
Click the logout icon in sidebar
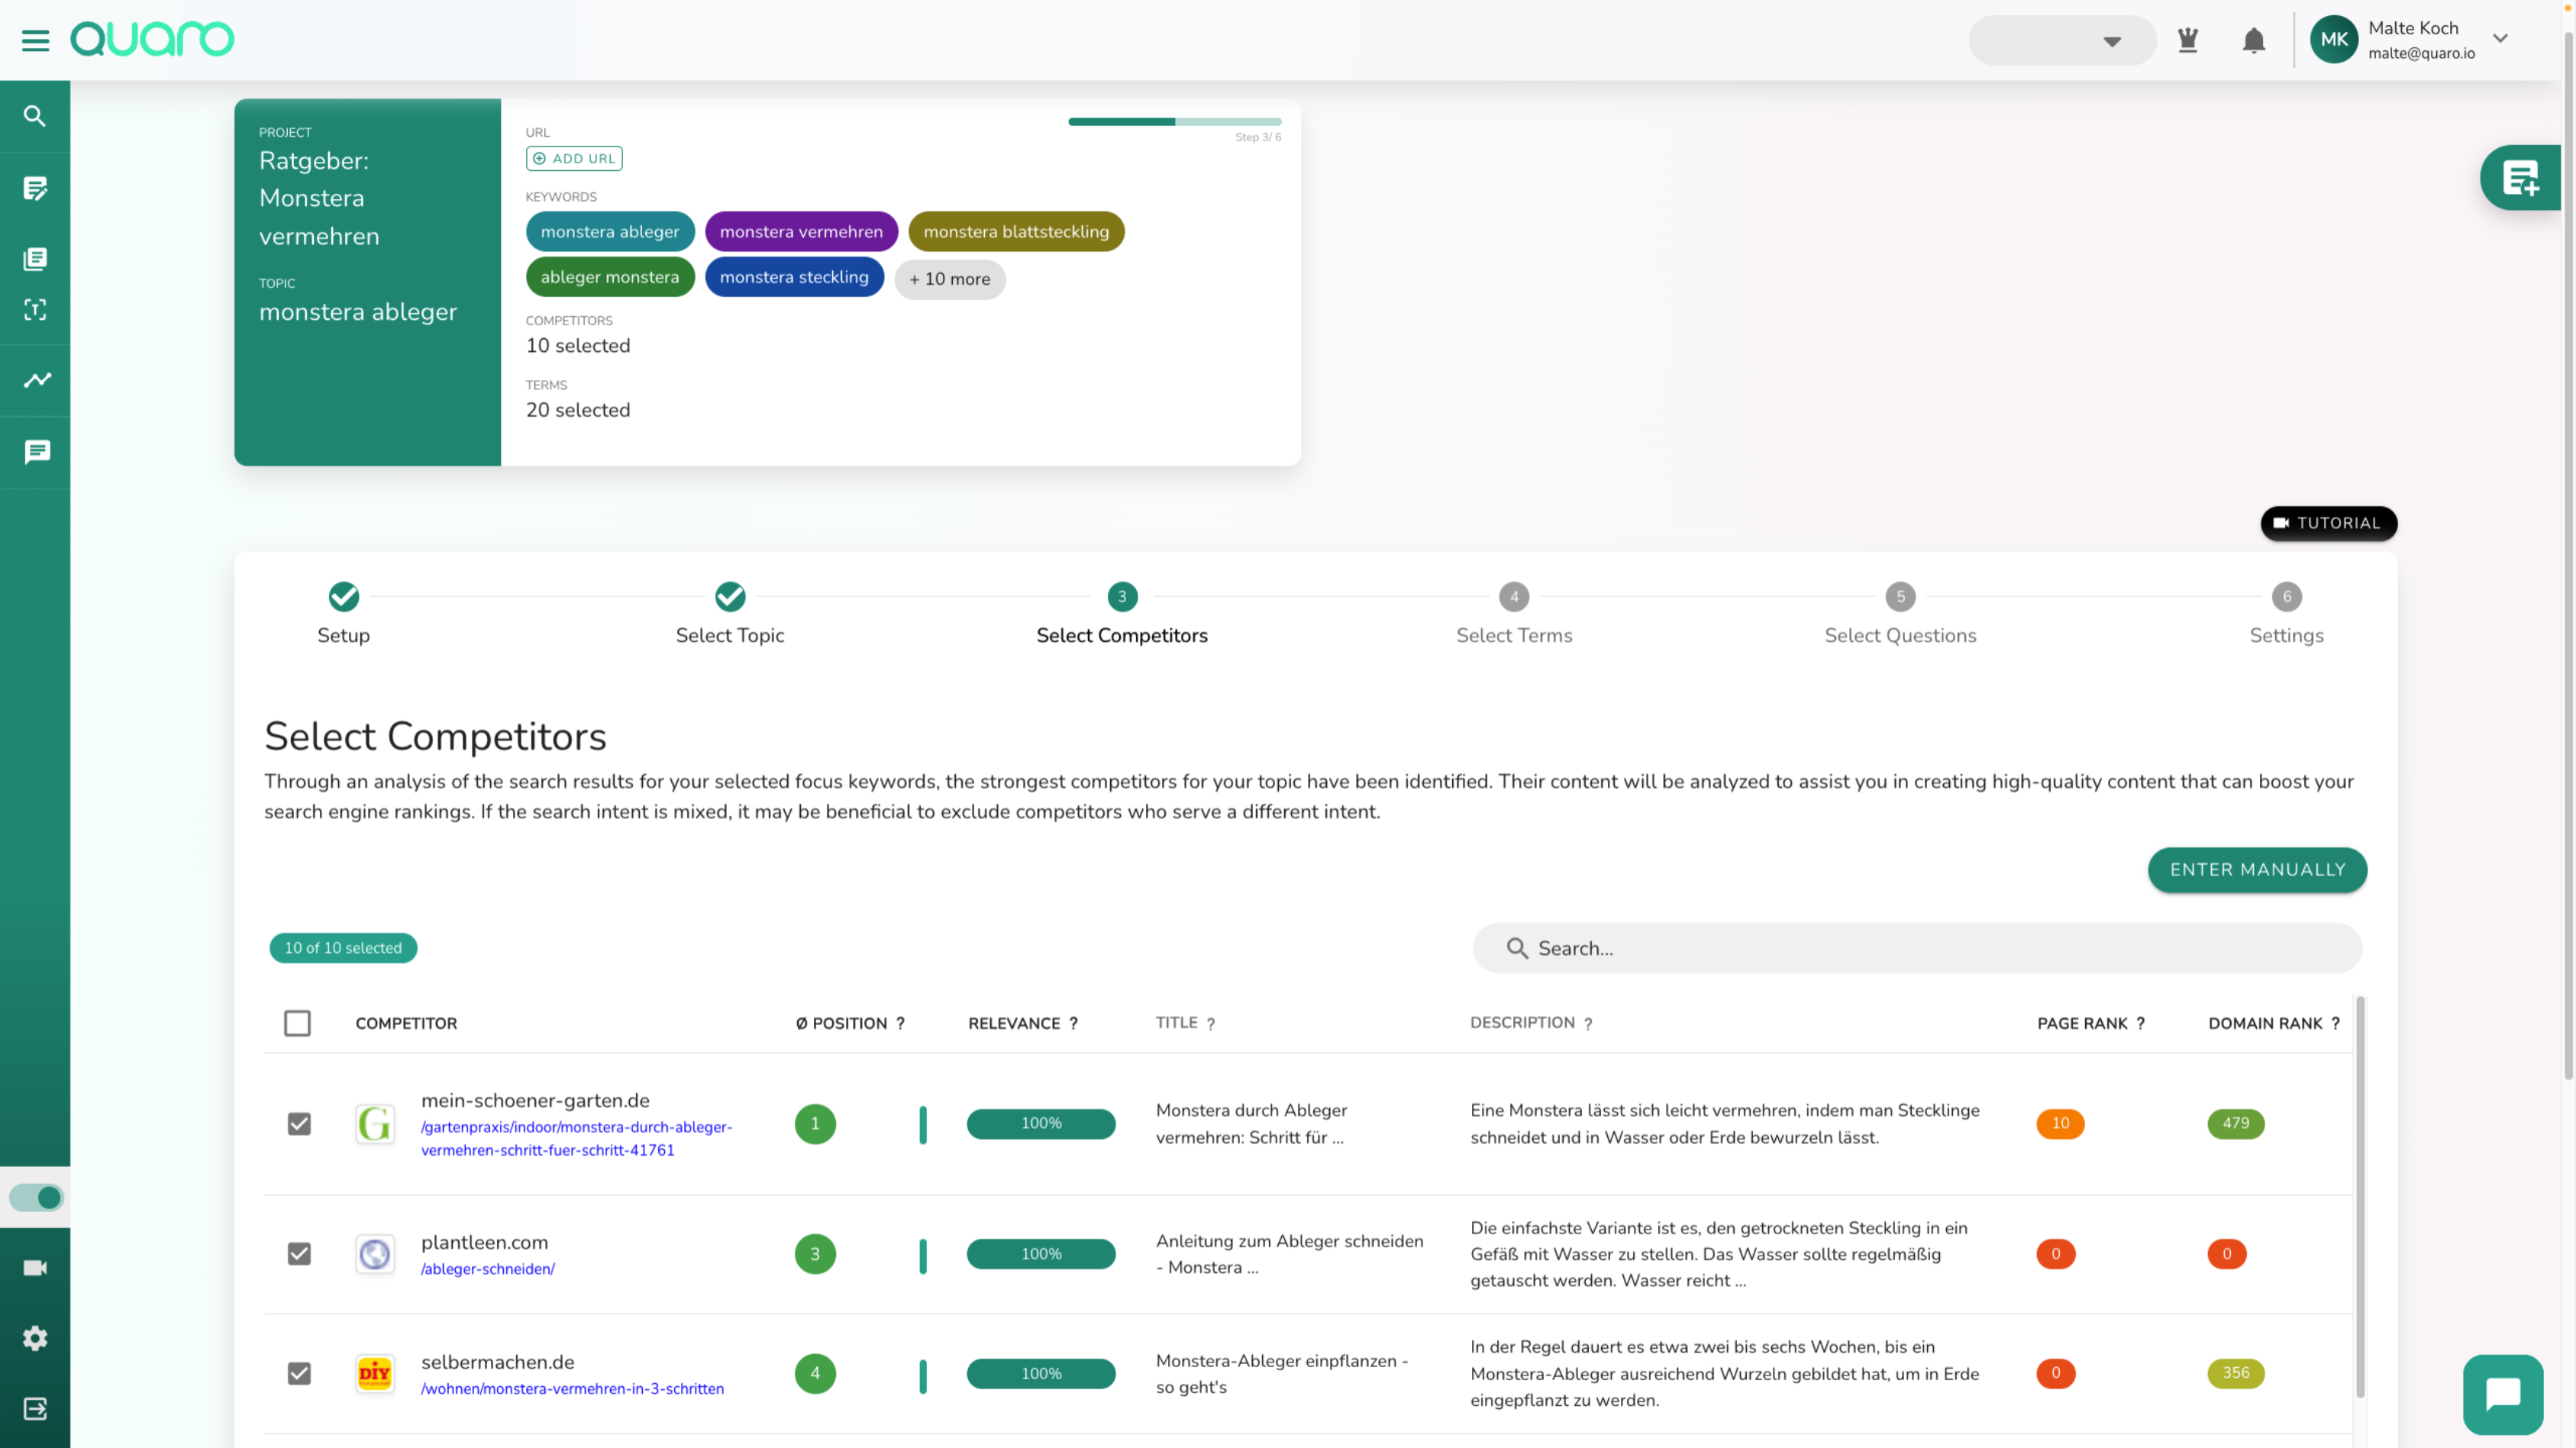35,1408
